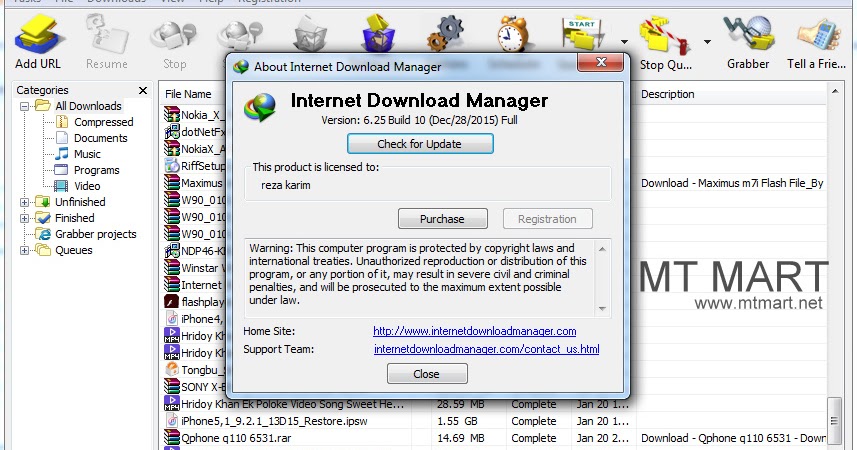The image size is (857, 450).
Task: Open the Support Team contact_us.html link
Action: tap(486, 349)
